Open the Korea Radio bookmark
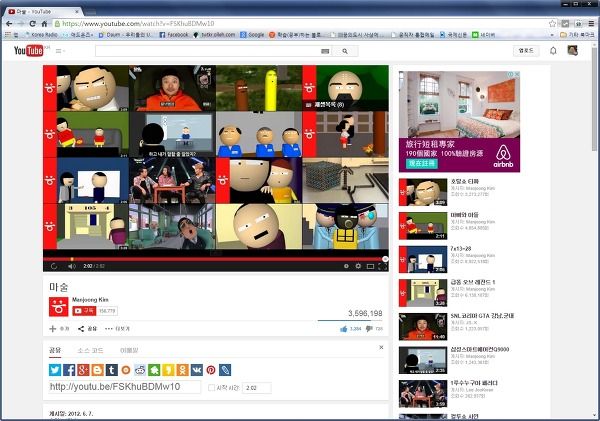 pyautogui.click(x=41, y=35)
